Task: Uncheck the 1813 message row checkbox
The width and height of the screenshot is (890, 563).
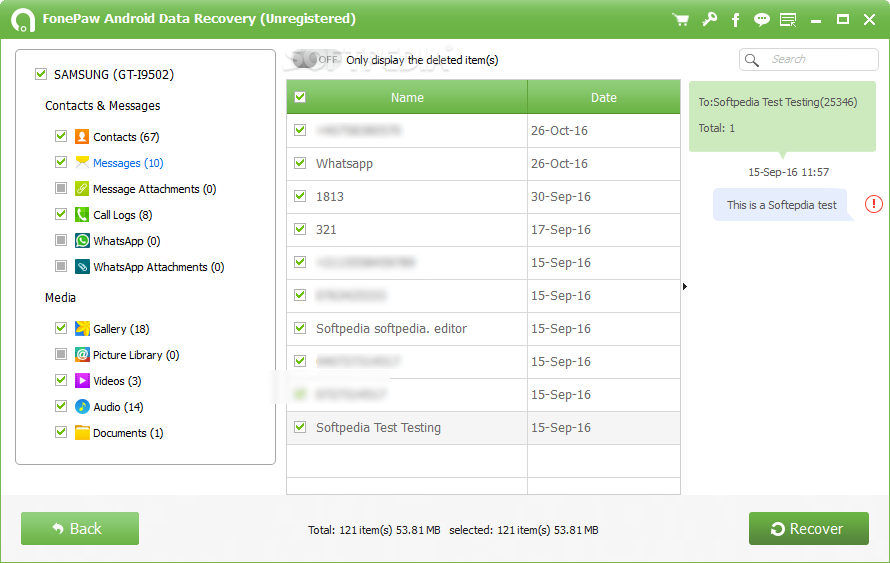Action: pos(300,196)
